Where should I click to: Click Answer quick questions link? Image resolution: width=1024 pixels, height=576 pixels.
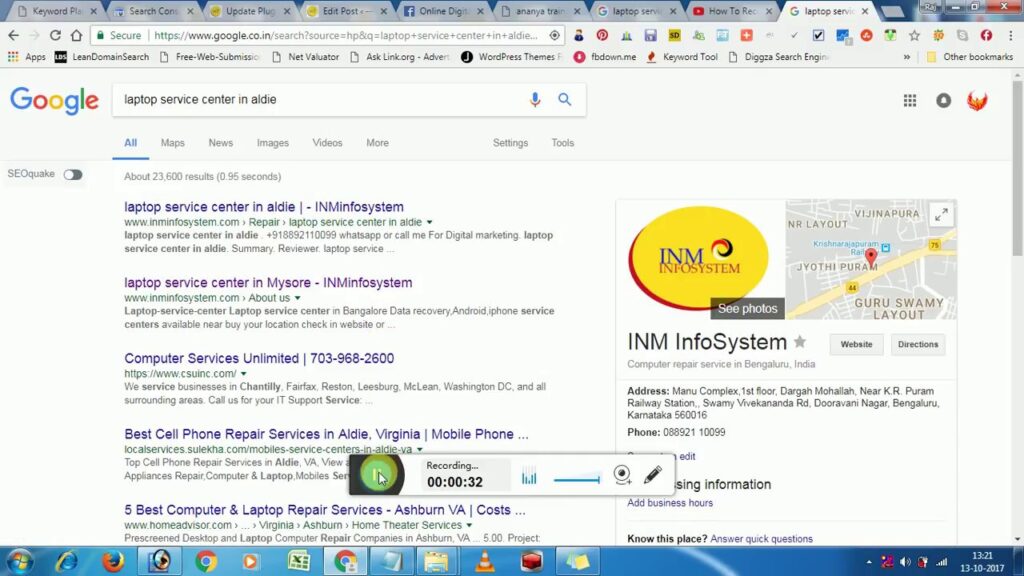761,539
